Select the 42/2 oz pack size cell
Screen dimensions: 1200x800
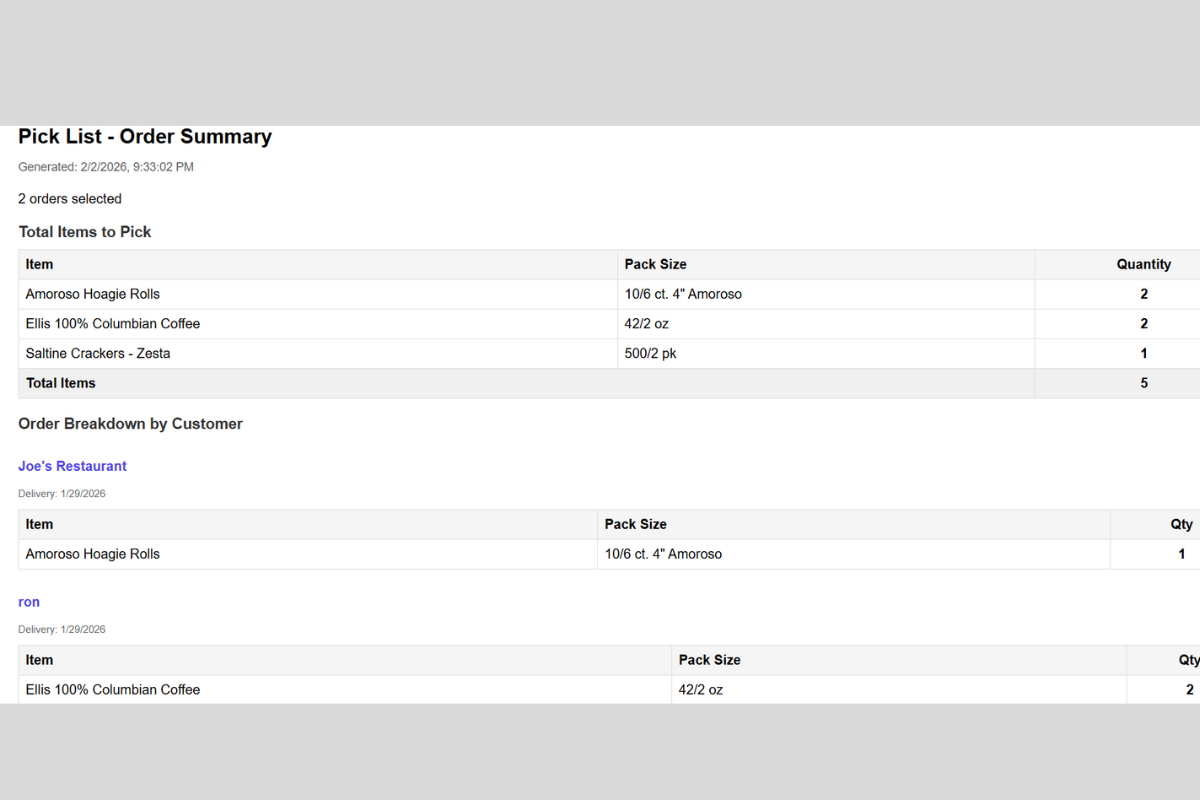click(x=648, y=323)
